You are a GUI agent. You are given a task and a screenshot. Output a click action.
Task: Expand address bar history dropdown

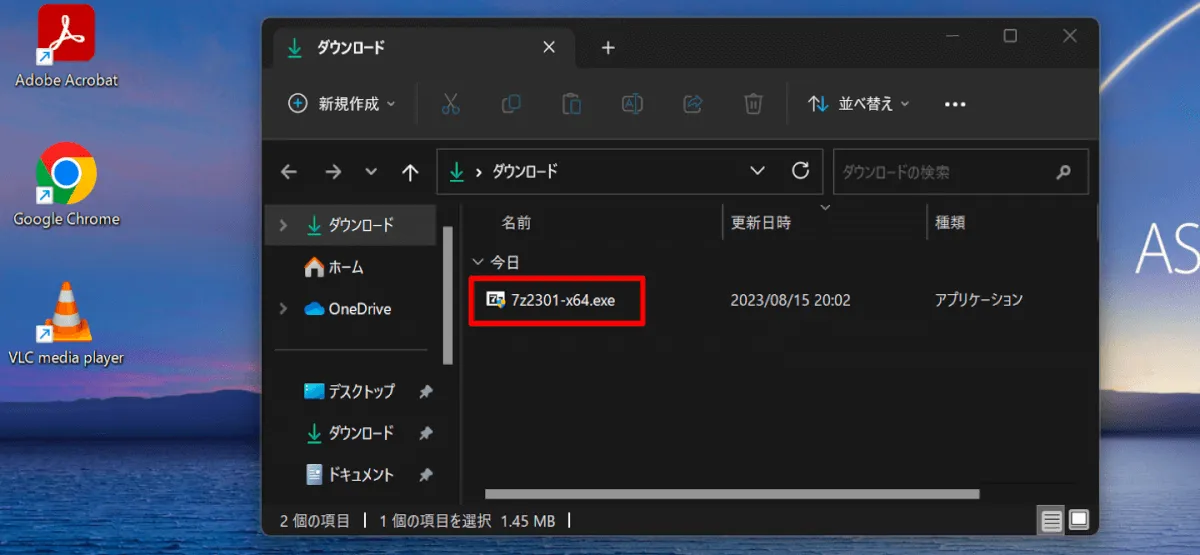(757, 171)
